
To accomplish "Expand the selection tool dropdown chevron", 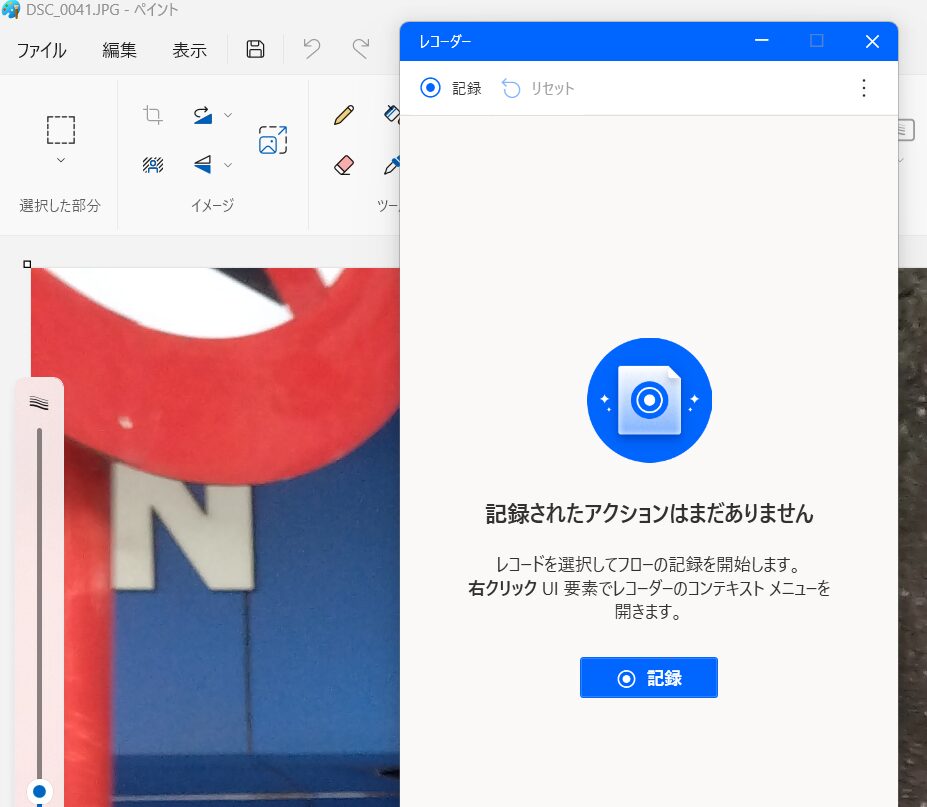I will point(61,160).
